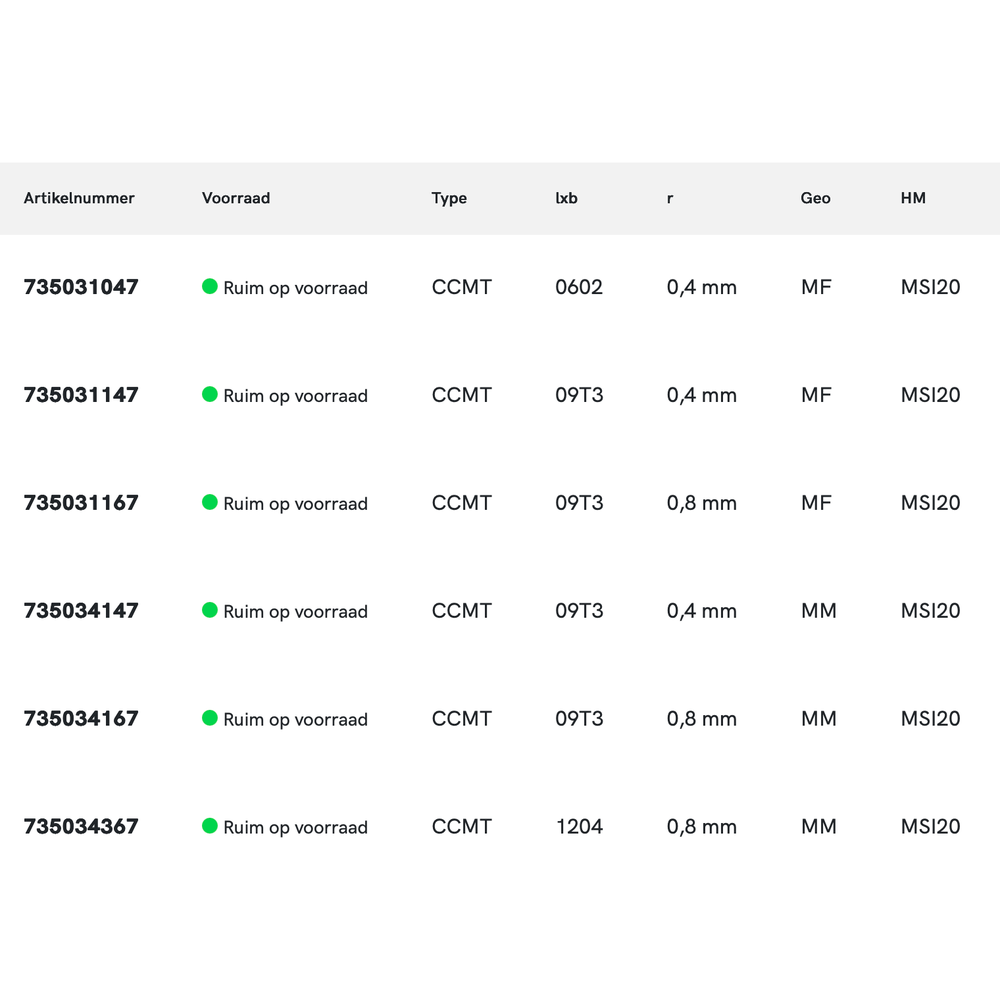Viewport: 1000px width, 1000px height.
Task: Click green stock dot for 735031147
Action: coord(210,395)
